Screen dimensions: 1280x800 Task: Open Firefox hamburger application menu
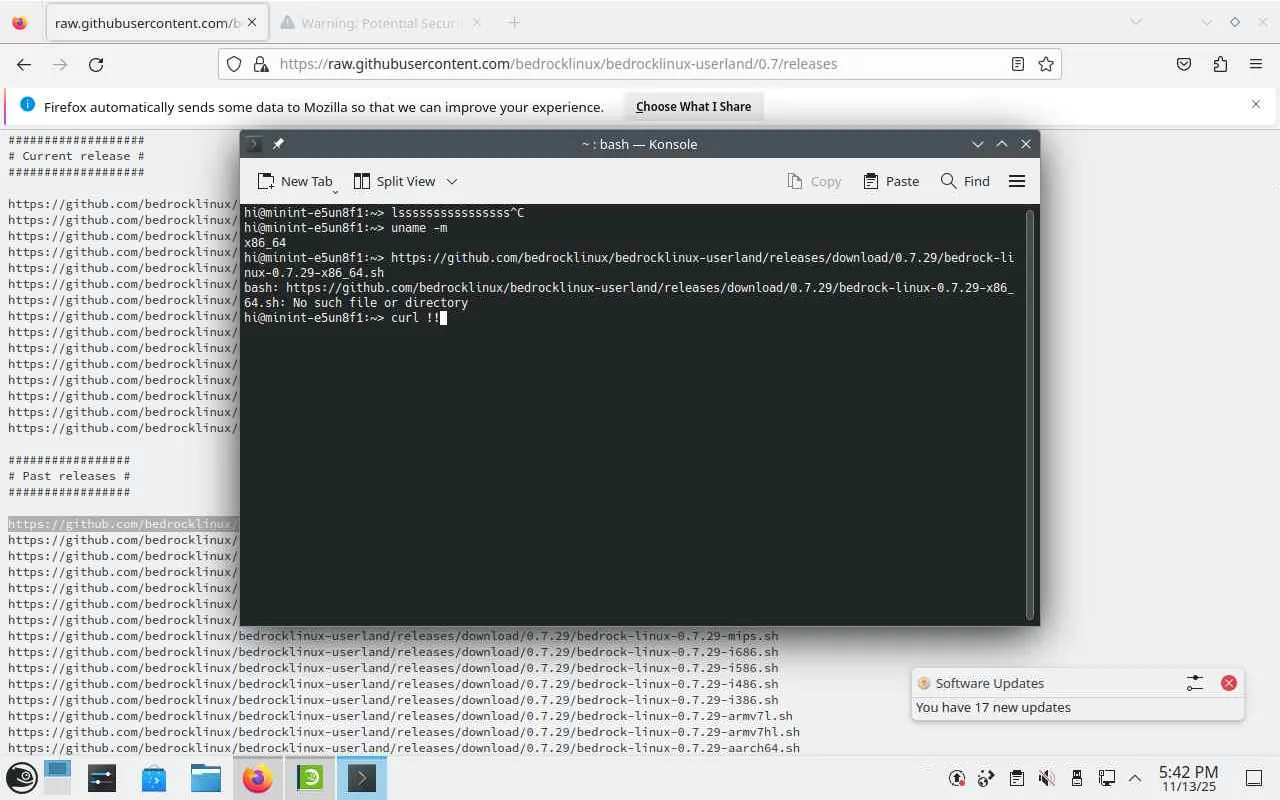point(1256,64)
